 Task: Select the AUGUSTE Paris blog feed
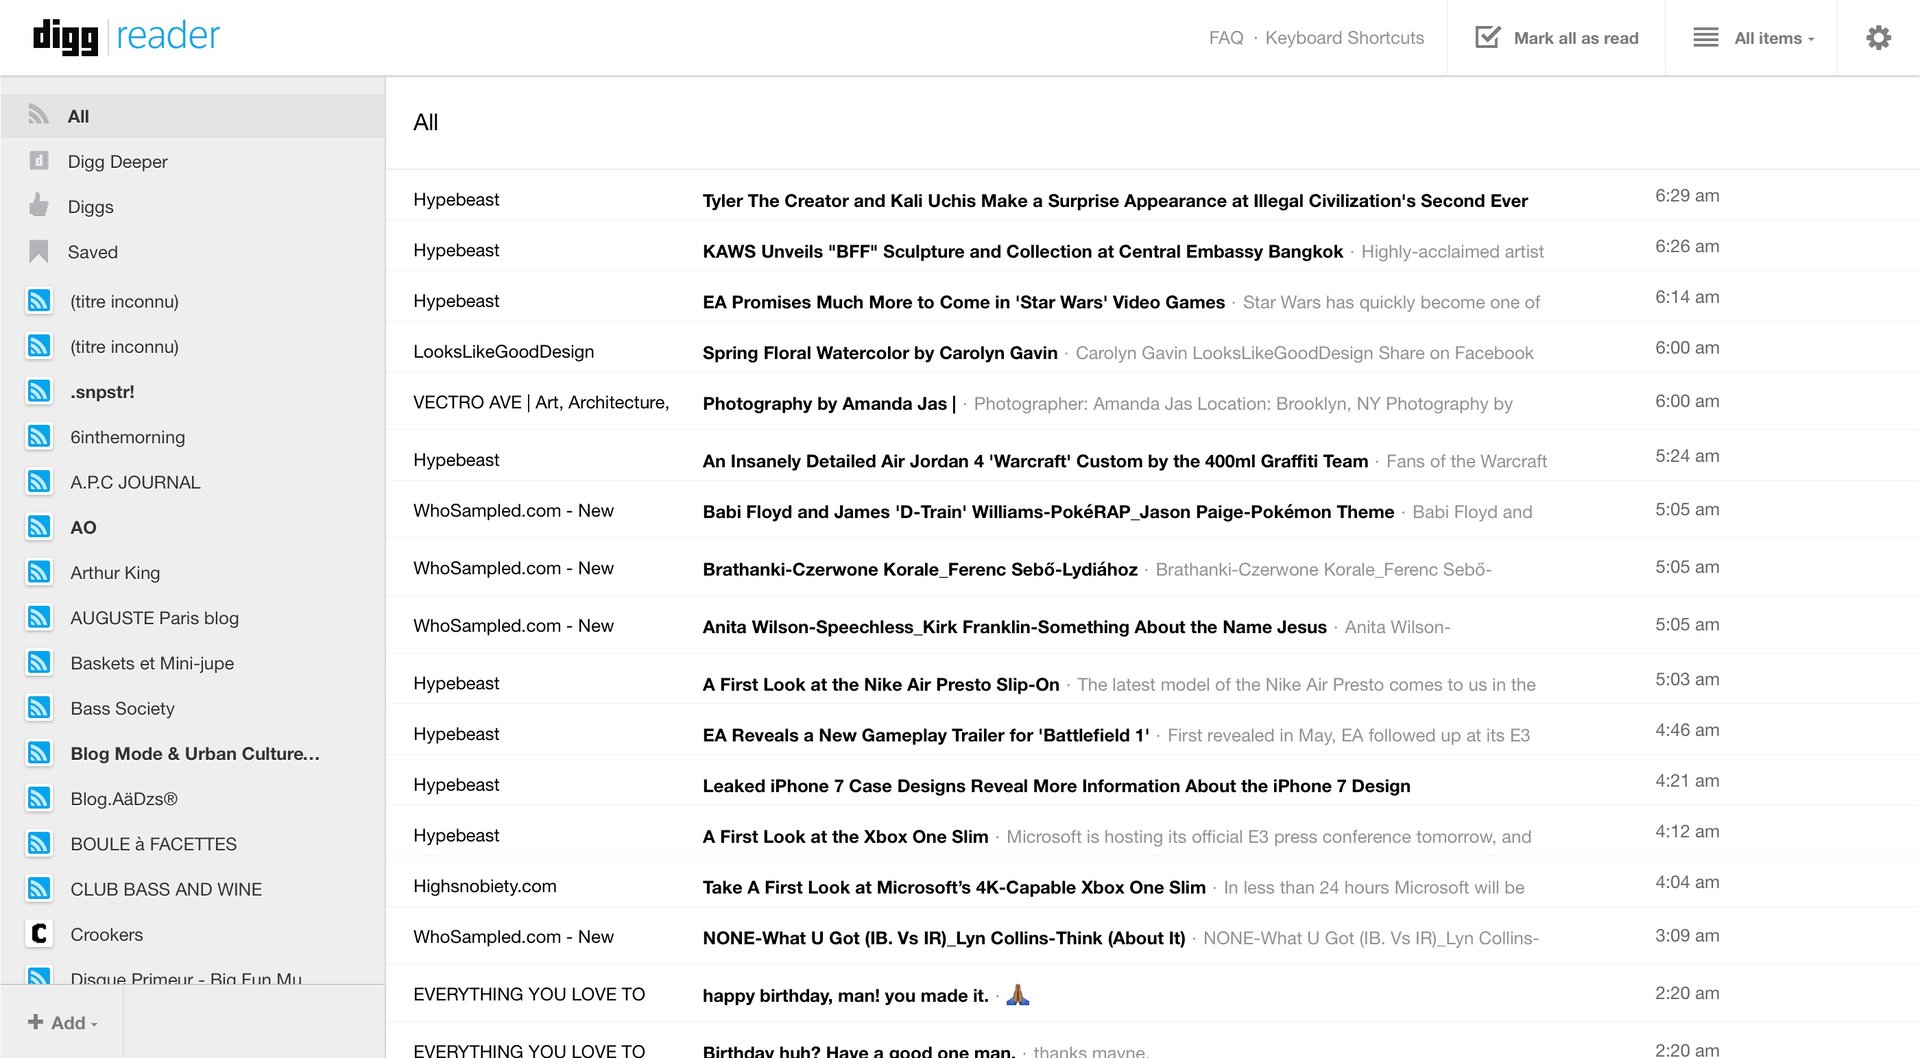(154, 617)
